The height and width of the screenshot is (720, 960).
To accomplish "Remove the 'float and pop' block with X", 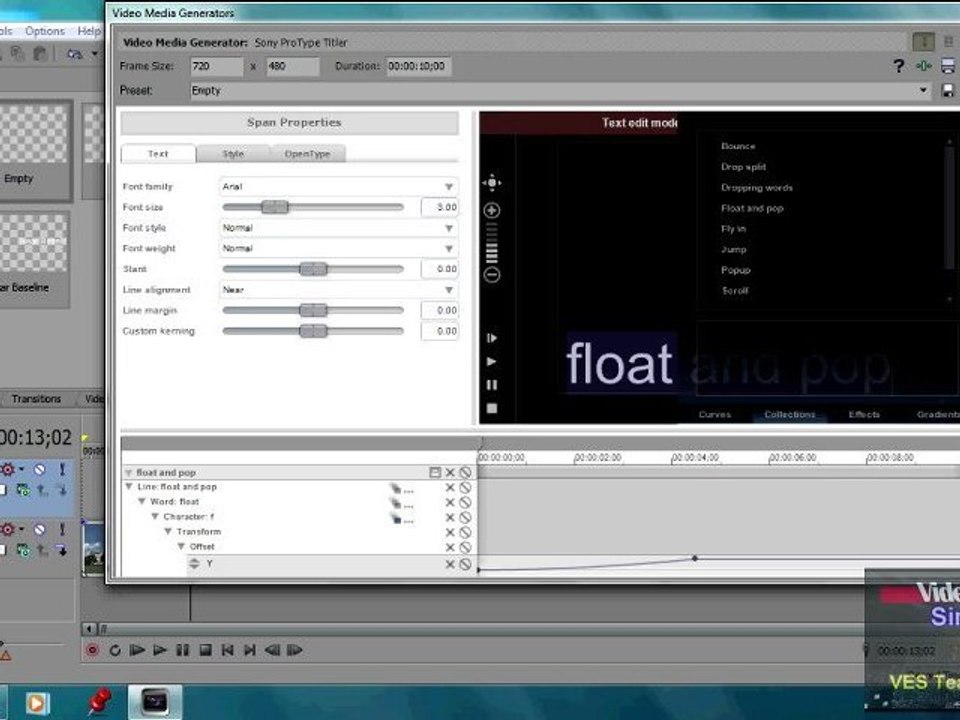I will tap(450, 473).
